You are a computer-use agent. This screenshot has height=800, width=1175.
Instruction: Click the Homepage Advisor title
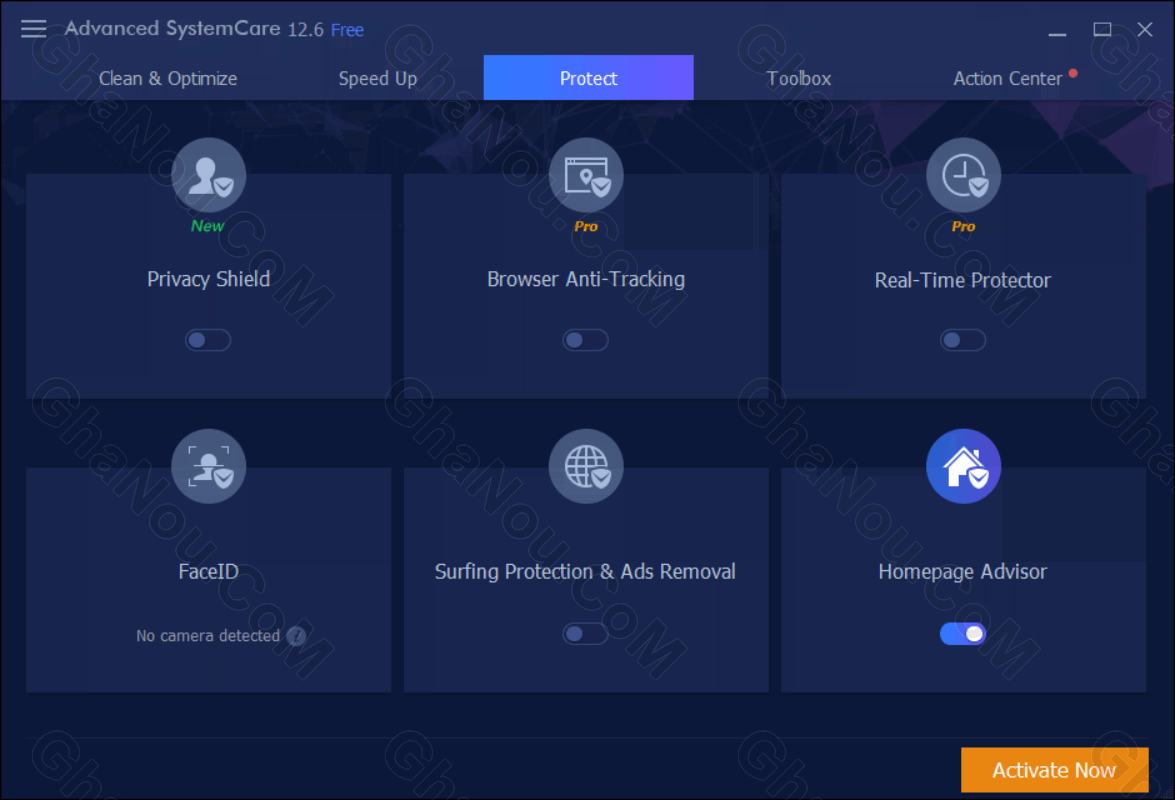pos(963,572)
